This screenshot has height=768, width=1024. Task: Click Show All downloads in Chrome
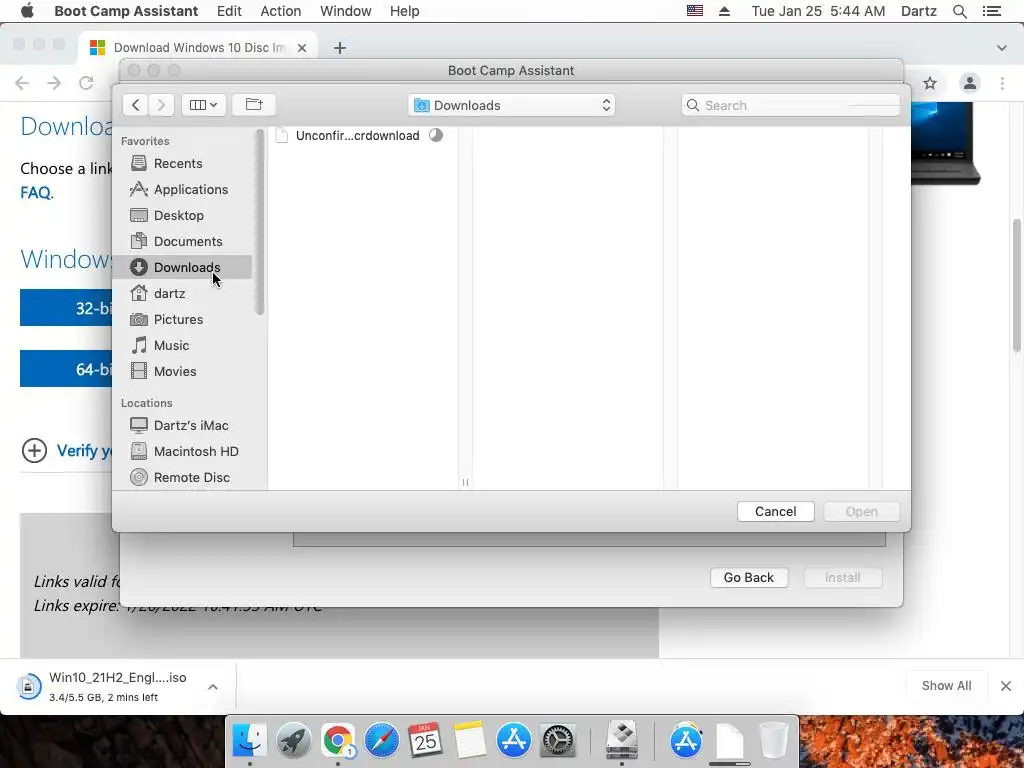tap(946, 686)
